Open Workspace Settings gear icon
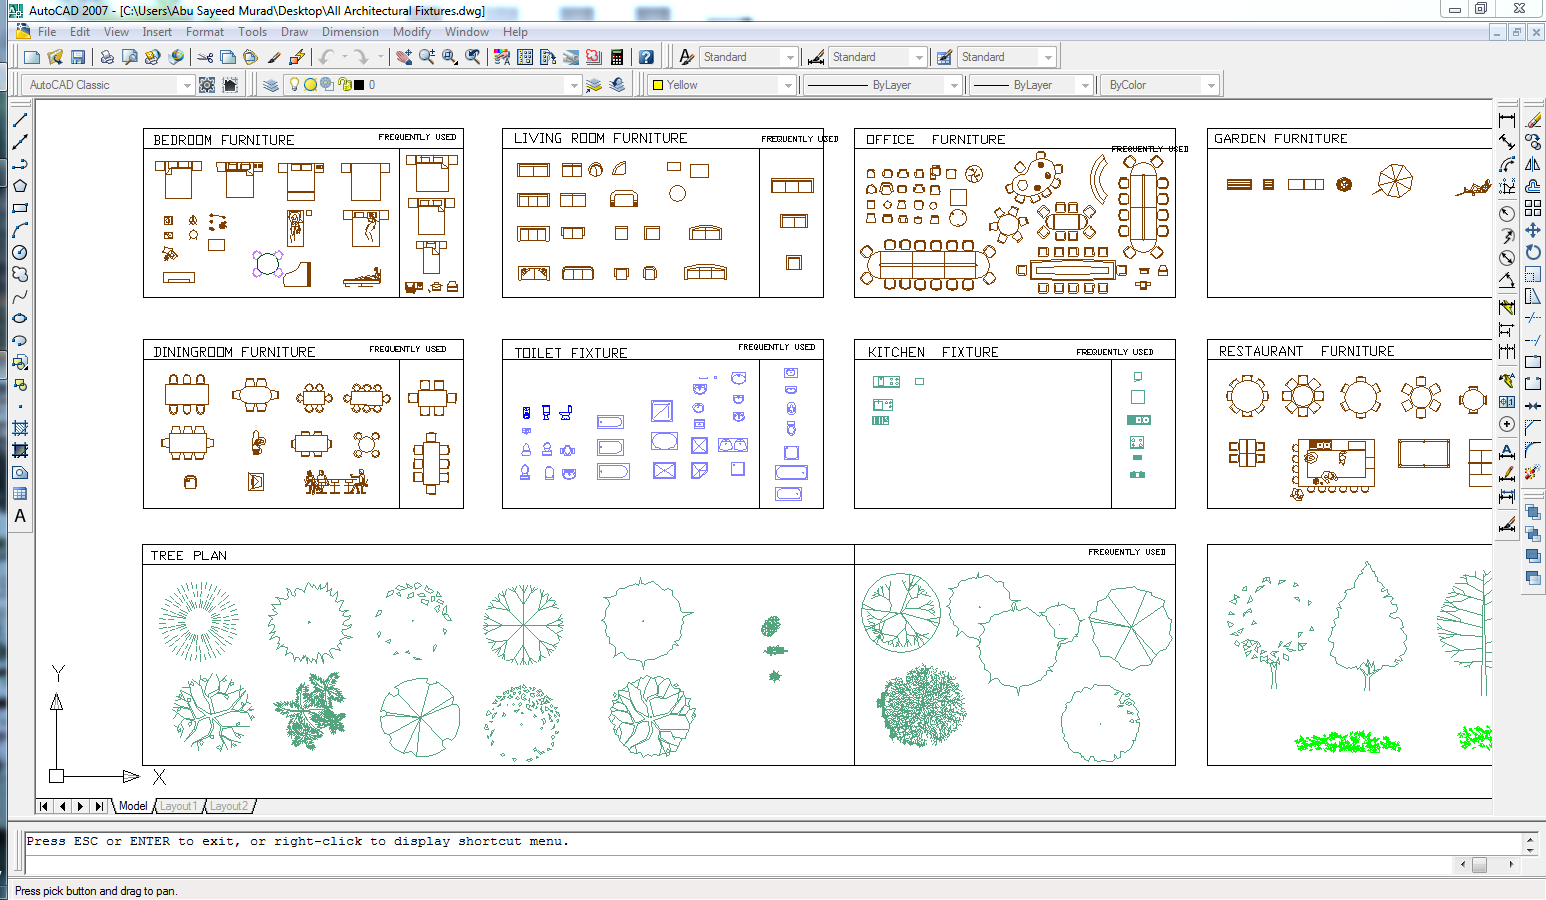The height and width of the screenshot is (900, 1546). [x=207, y=85]
